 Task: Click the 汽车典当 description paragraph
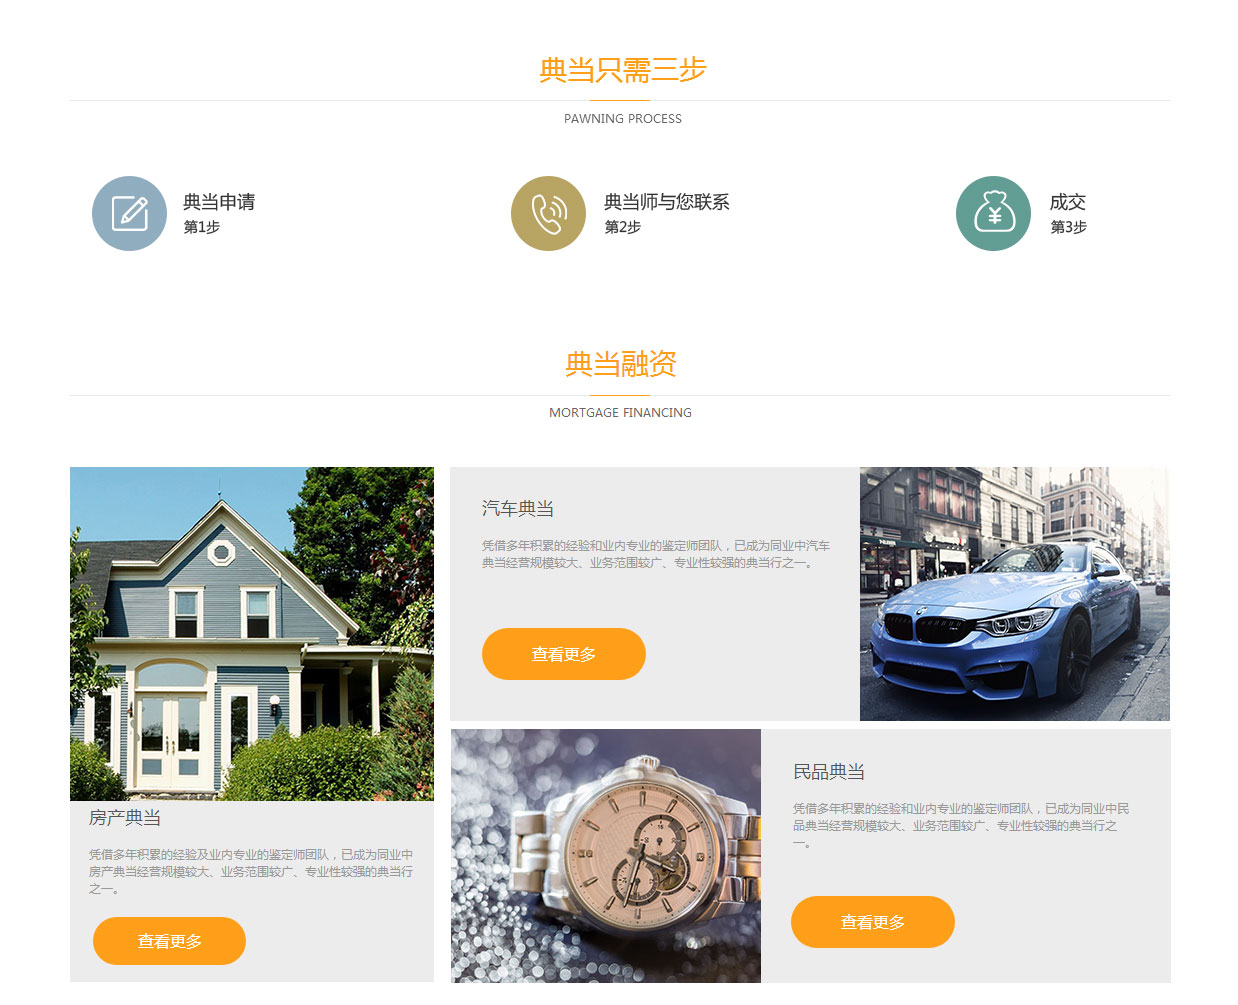point(656,554)
